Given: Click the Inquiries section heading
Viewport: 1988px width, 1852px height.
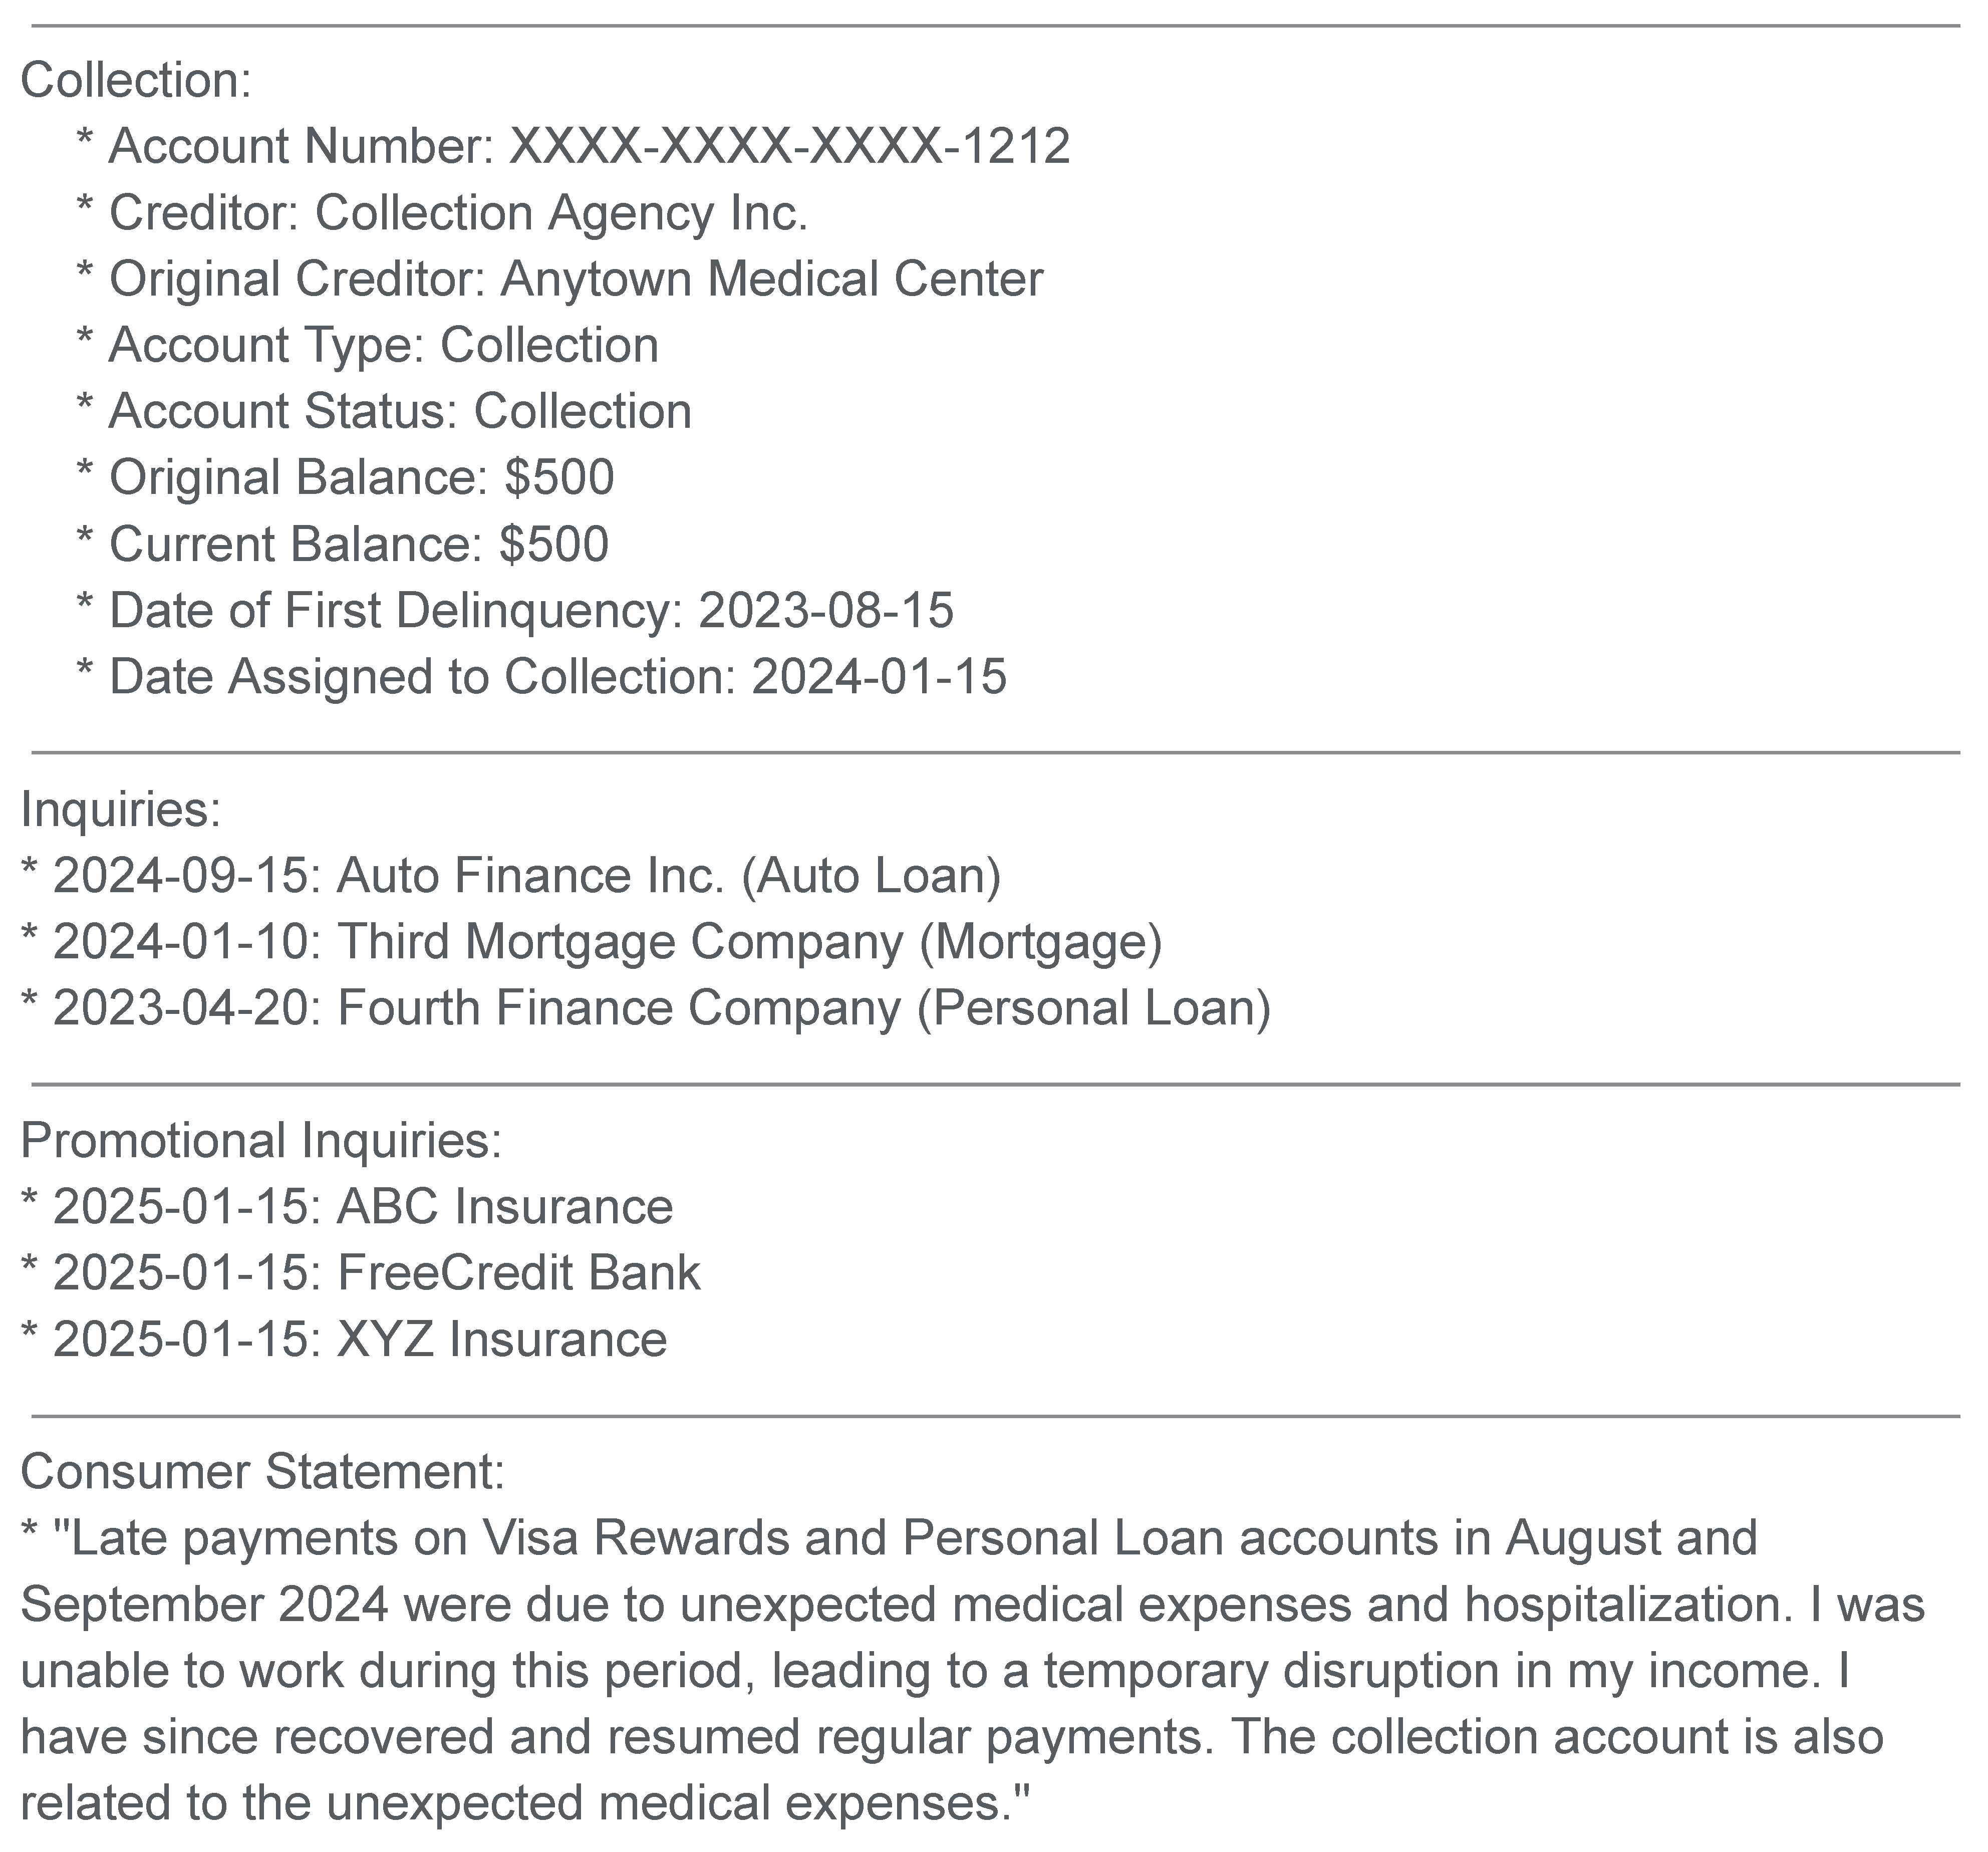Looking at the screenshot, I should pos(120,809).
